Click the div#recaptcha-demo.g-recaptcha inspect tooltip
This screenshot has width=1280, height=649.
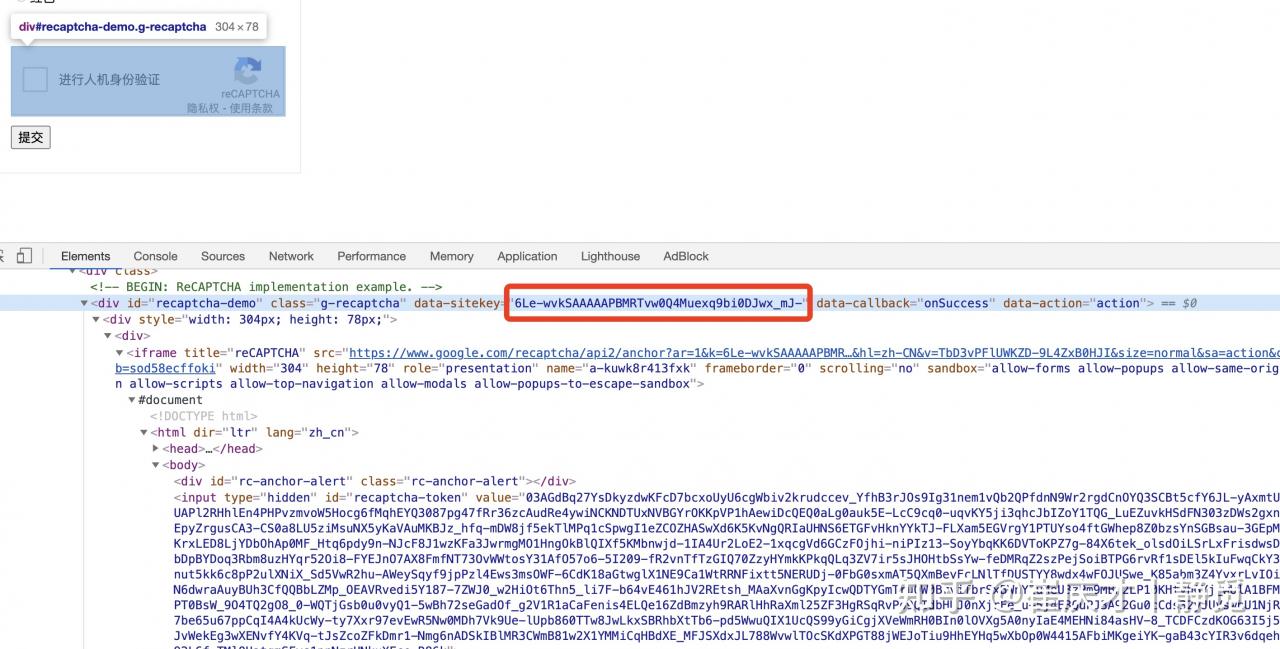coord(138,27)
